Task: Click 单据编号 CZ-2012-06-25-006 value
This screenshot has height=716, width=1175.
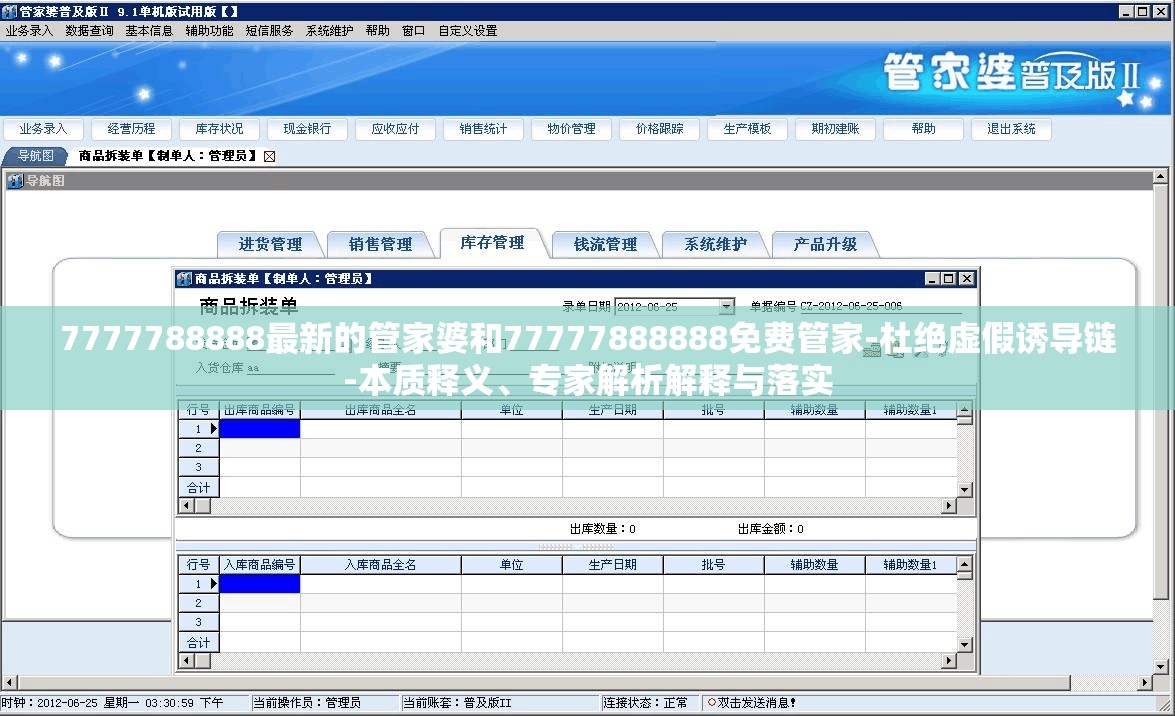Action: 851,306
